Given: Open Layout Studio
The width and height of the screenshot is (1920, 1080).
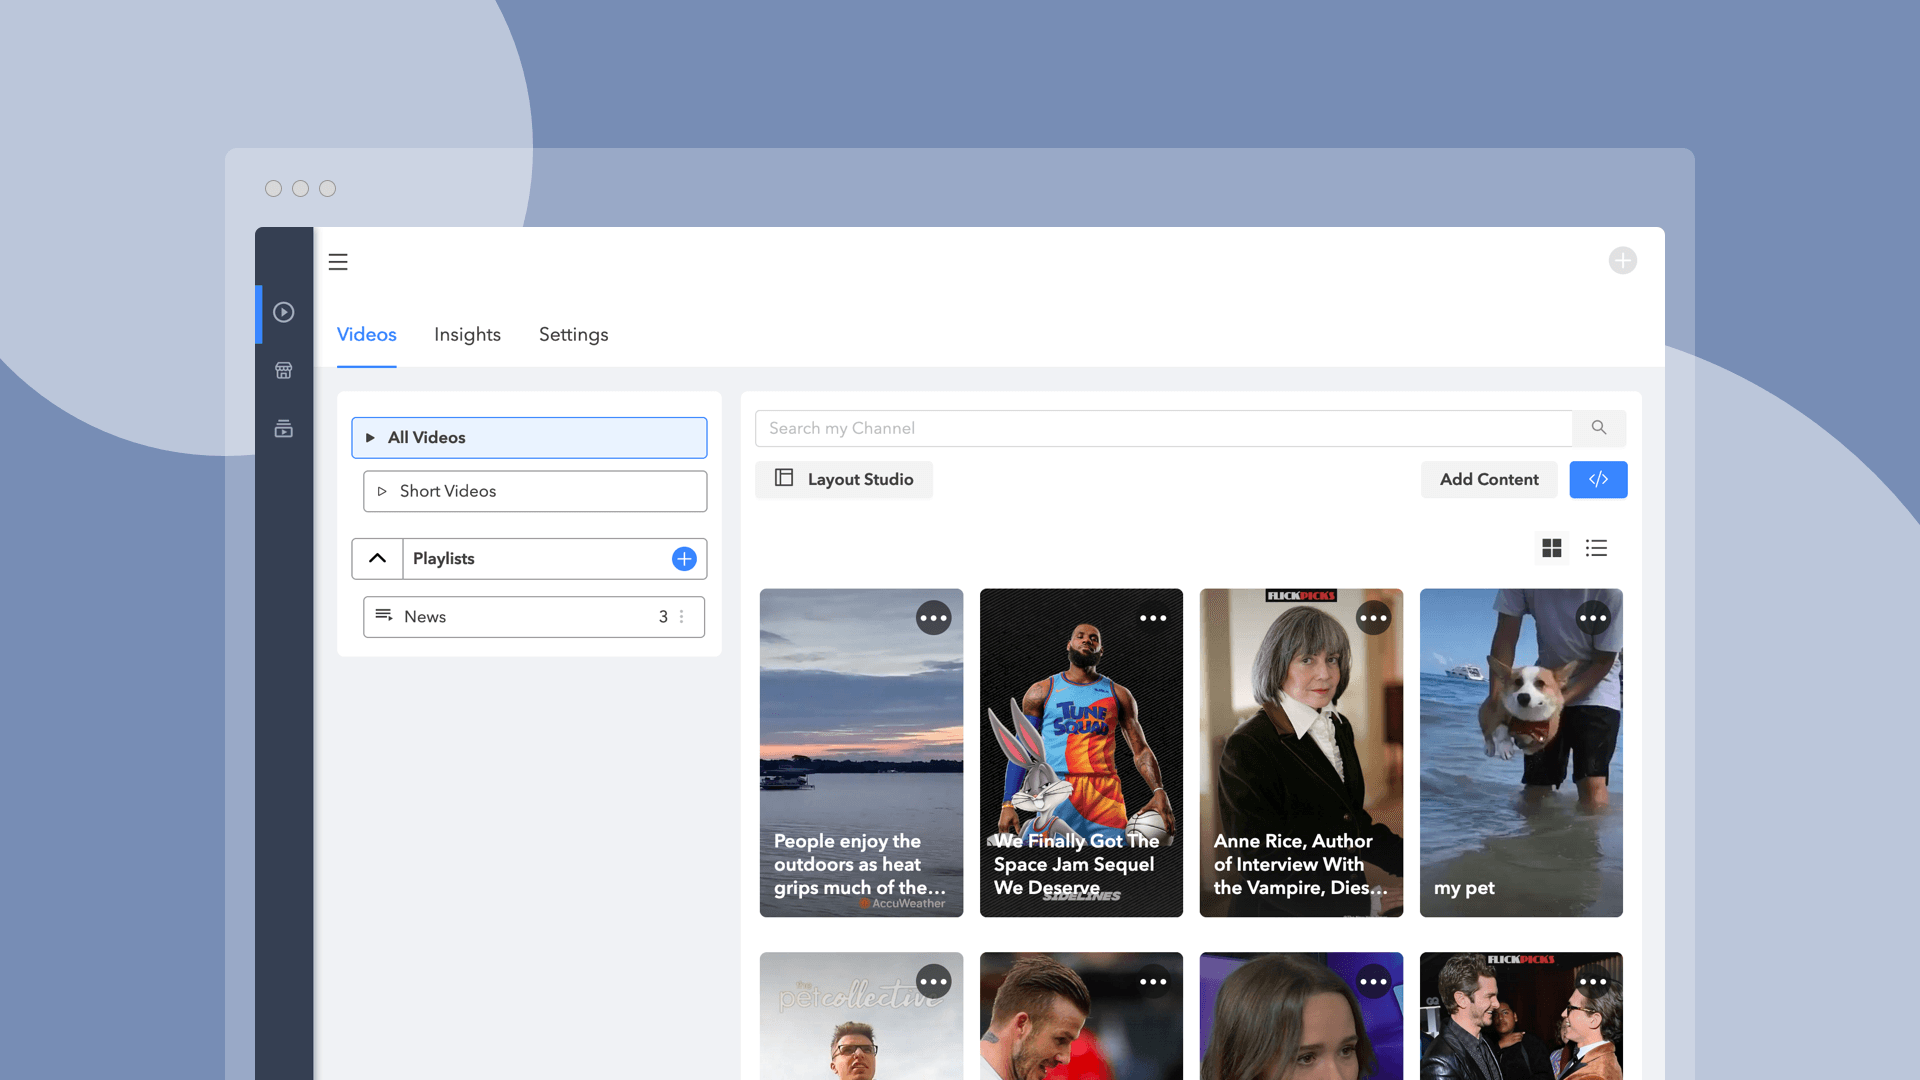Looking at the screenshot, I should (x=844, y=479).
